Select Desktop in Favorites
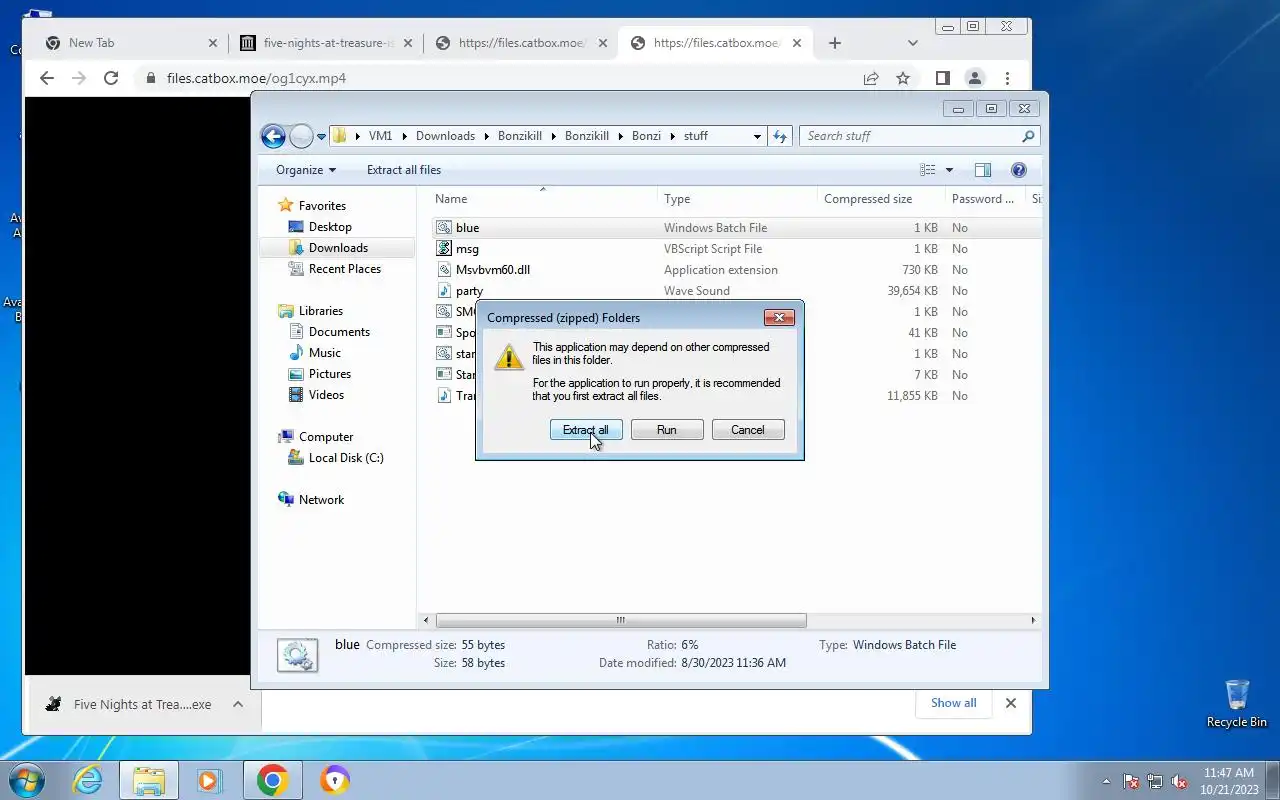Viewport: 1280px width, 800px height. coord(330,227)
